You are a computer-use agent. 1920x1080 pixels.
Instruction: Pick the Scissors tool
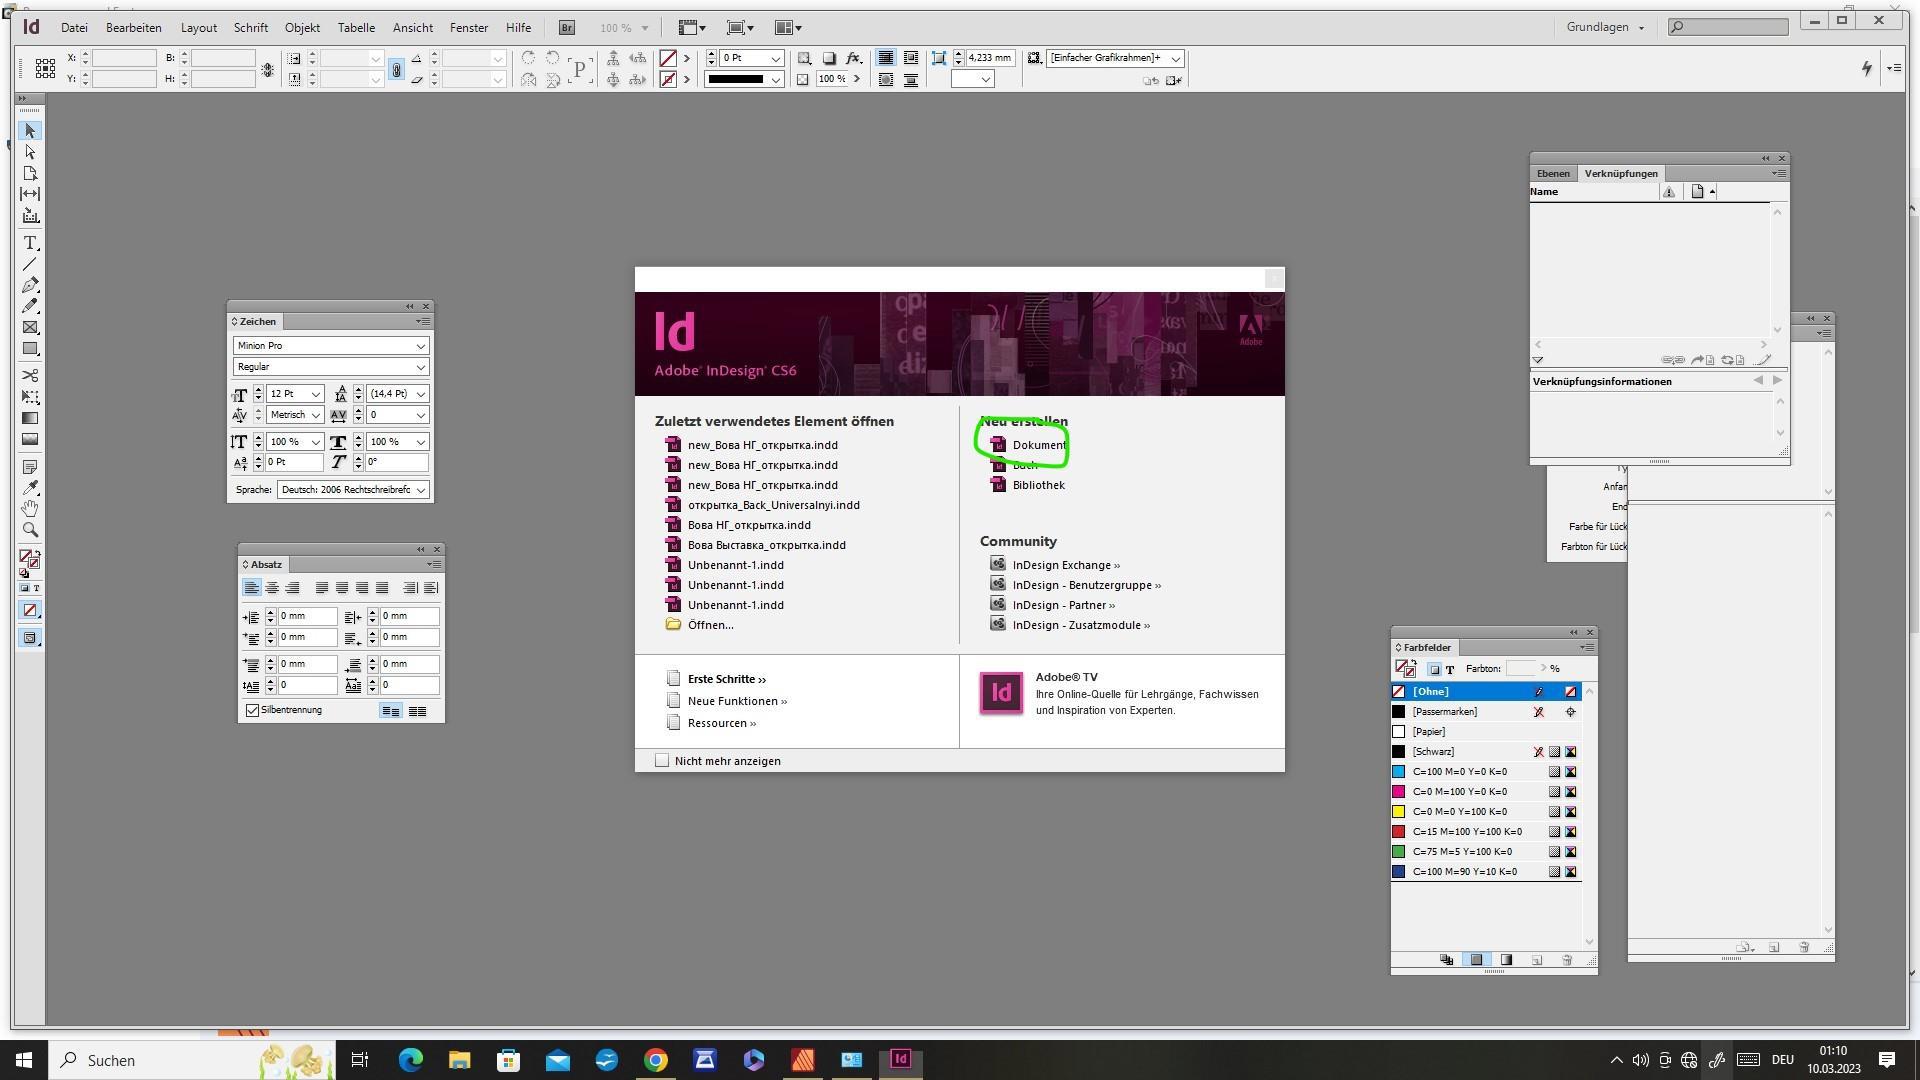pyautogui.click(x=30, y=375)
